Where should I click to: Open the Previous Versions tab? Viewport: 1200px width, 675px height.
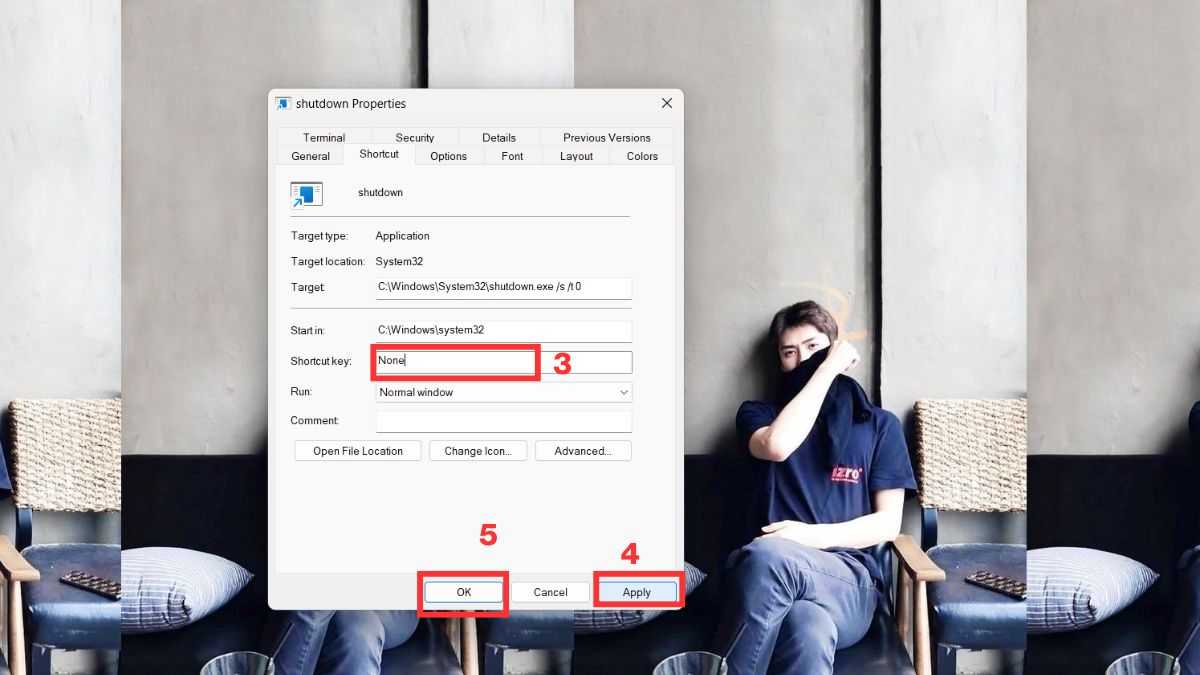pos(606,138)
